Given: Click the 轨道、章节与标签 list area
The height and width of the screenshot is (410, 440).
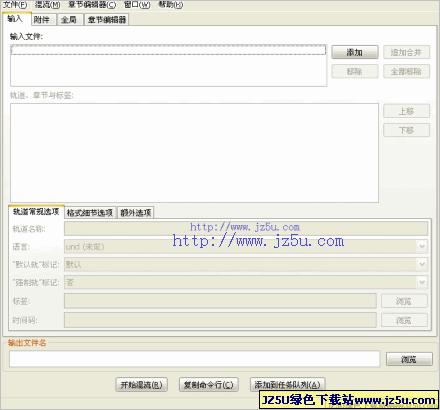Looking at the screenshot, I should click(194, 153).
